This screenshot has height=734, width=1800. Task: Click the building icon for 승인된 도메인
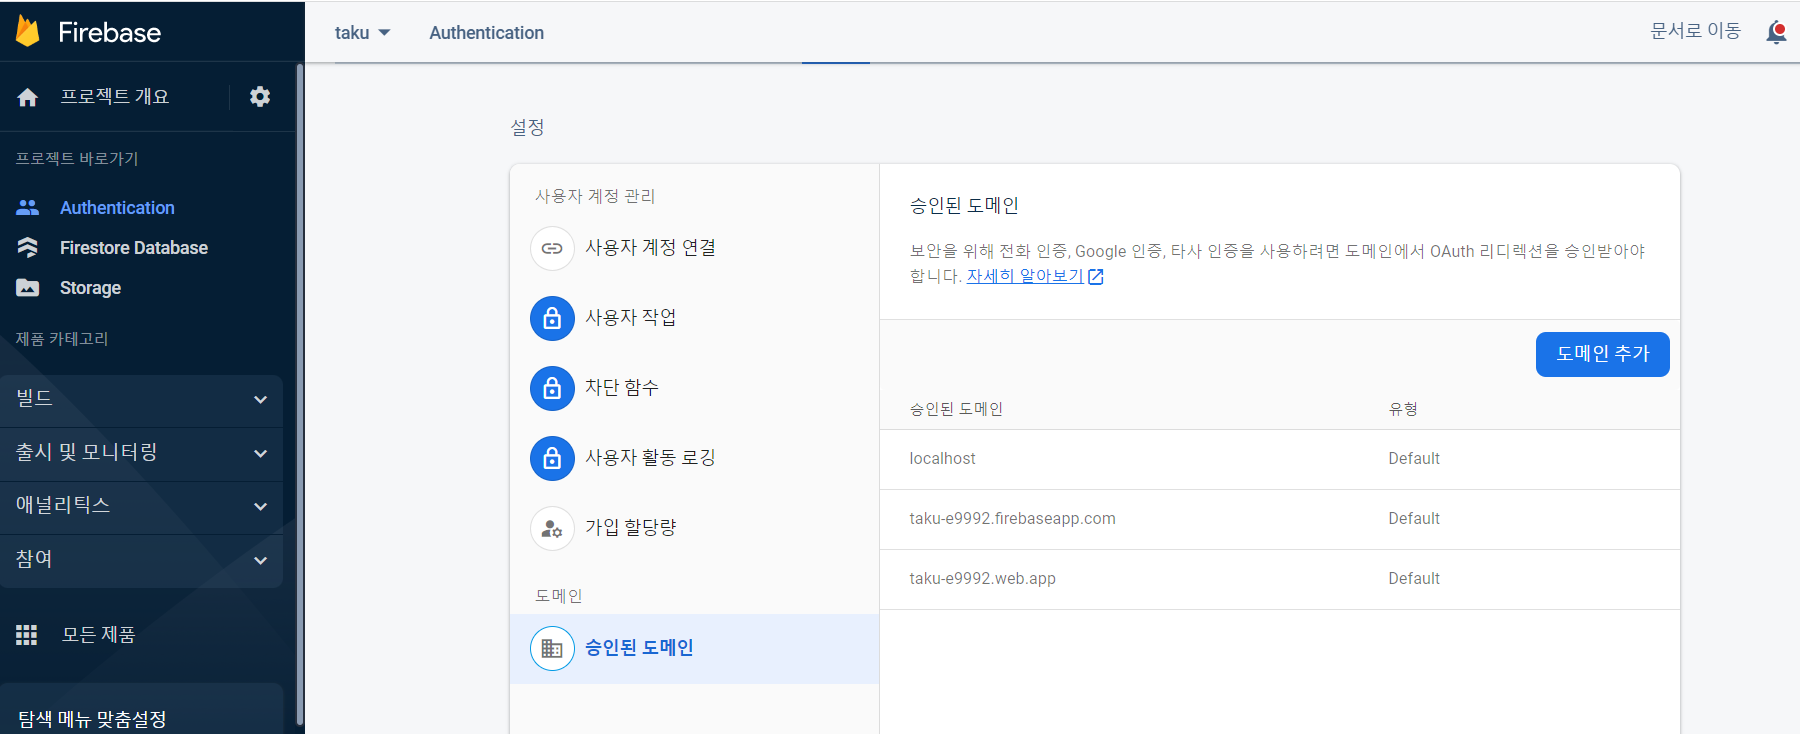(552, 648)
